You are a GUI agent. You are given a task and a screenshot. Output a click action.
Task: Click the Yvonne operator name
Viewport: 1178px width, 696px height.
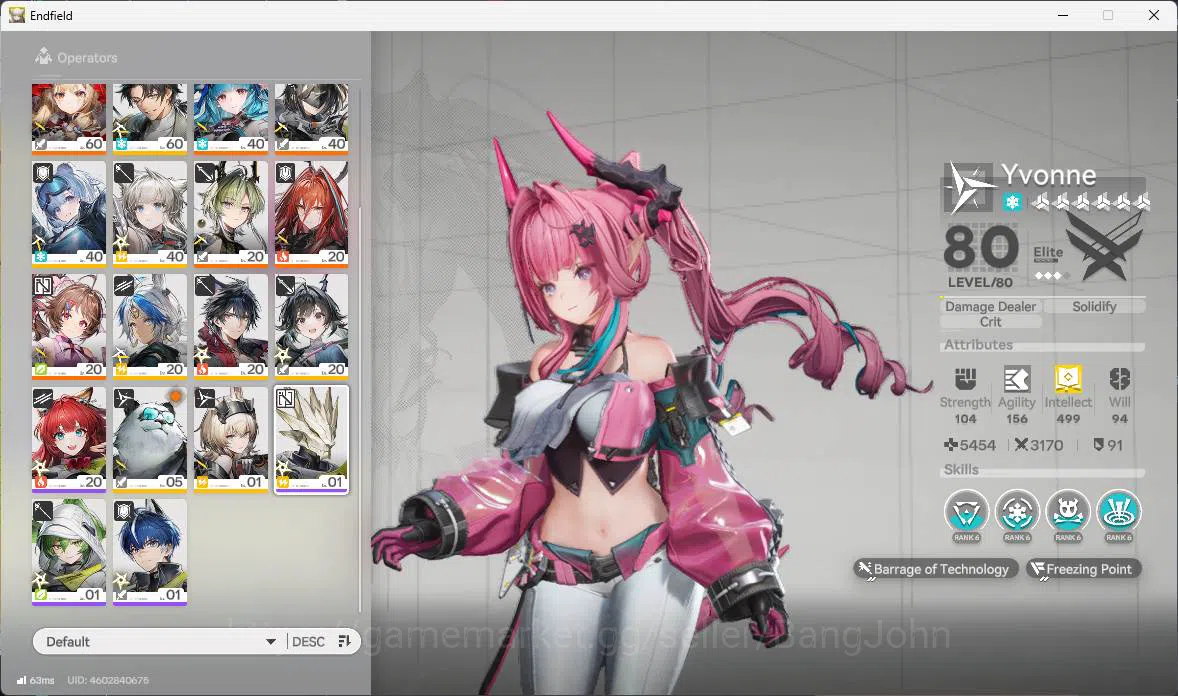1048,175
